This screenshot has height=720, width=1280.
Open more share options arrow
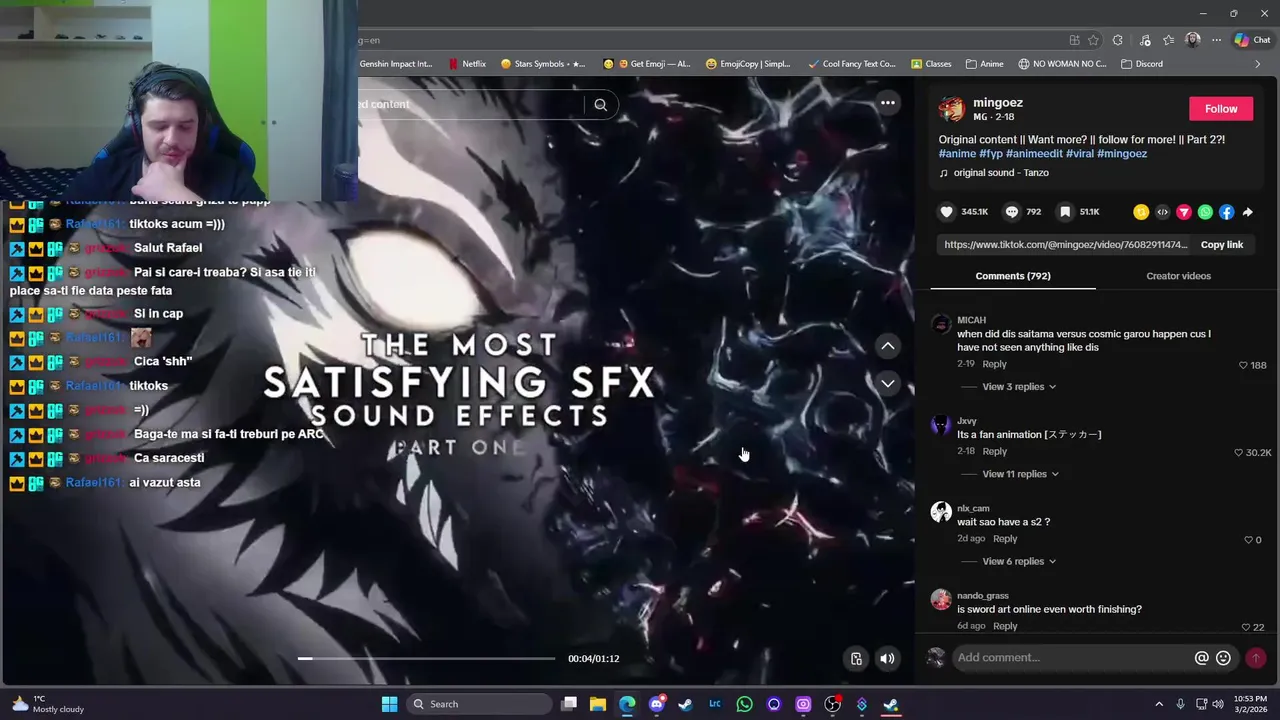pyautogui.click(x=1247, y=212)
